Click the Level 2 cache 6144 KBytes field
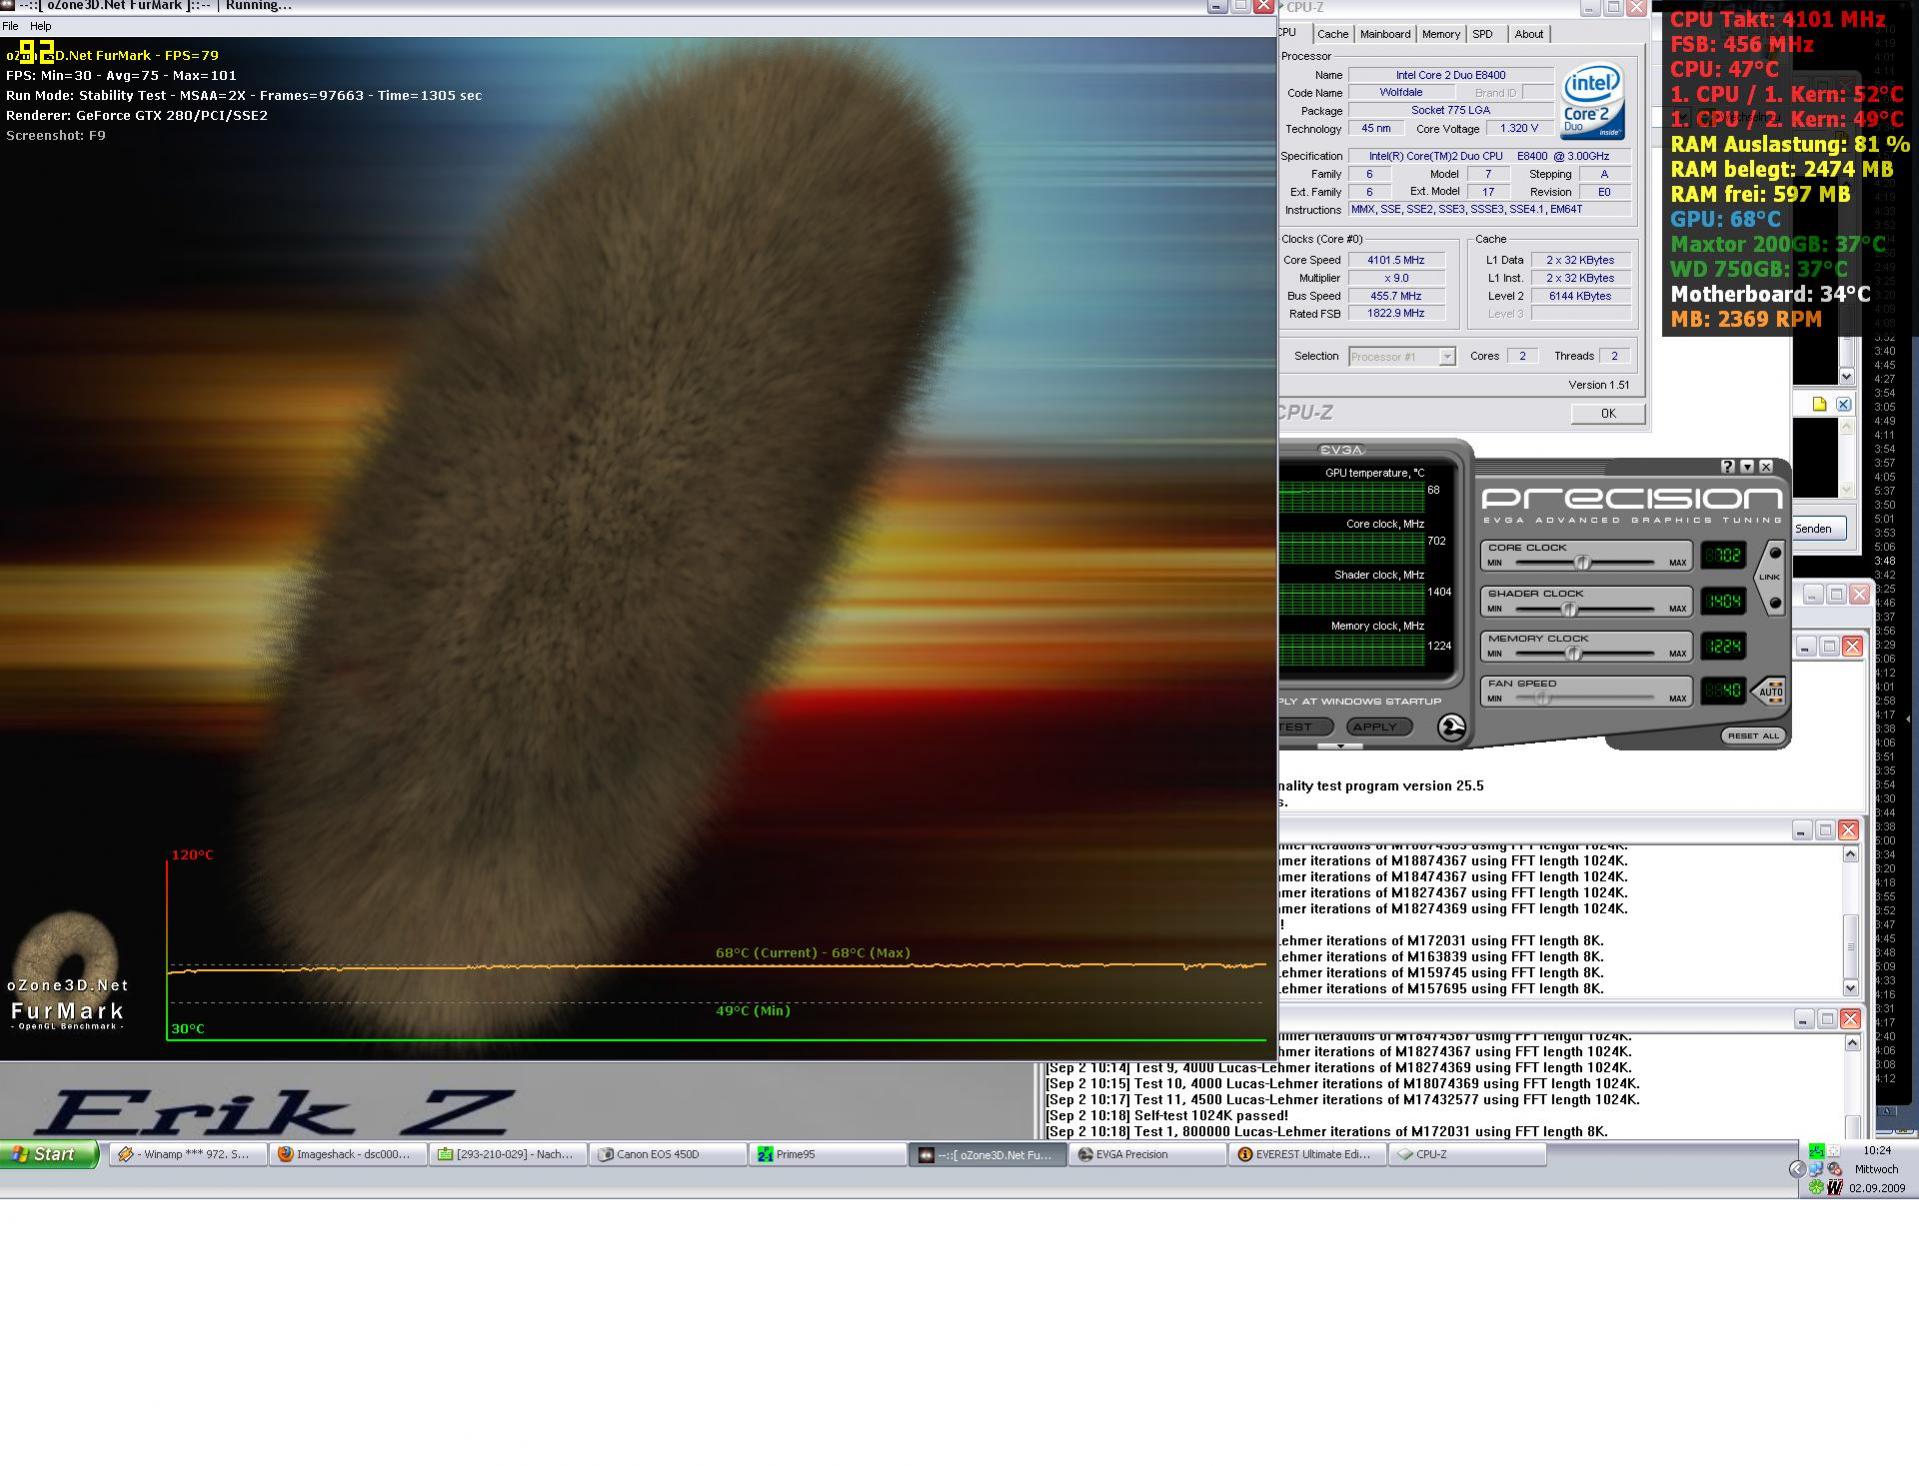Image resolution: width=1919 pixels, height=1466 pixels. tap(1580, 296)
